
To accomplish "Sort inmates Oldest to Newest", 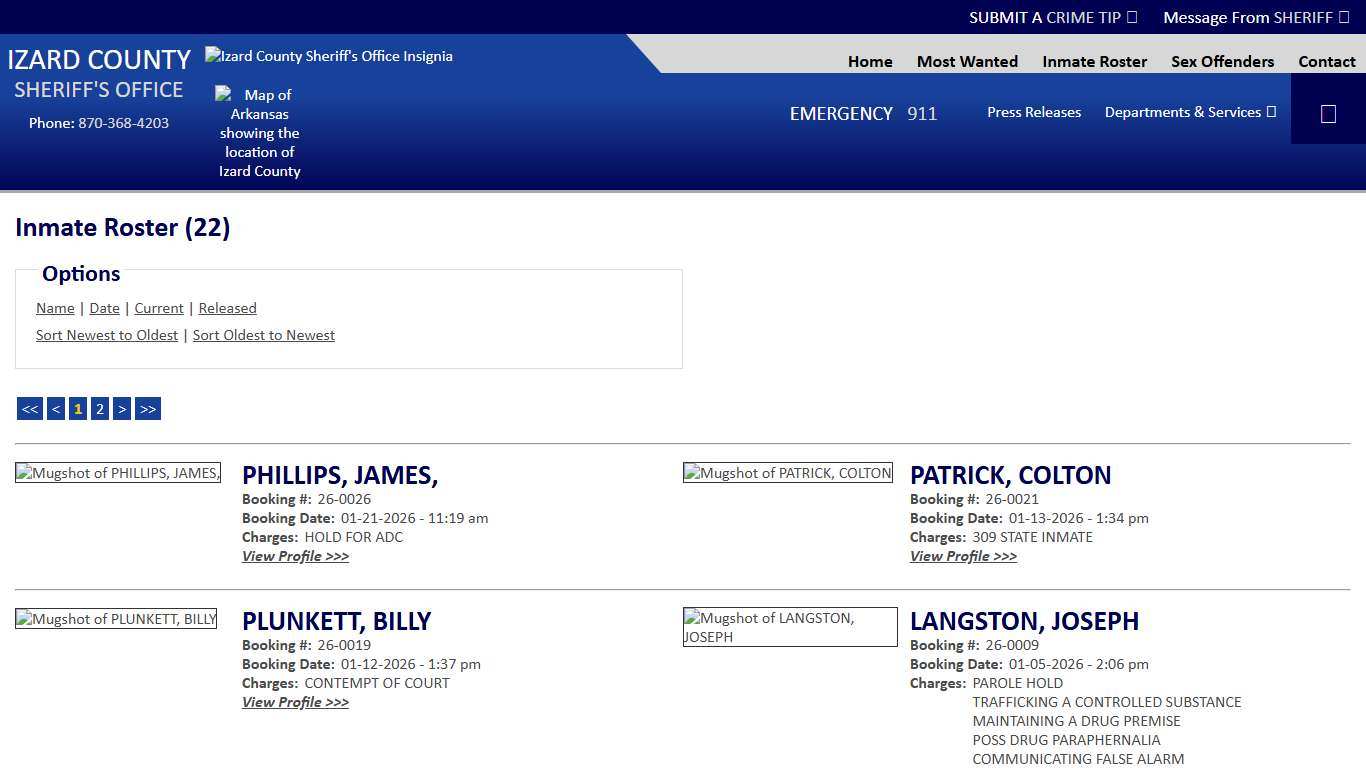I will click(x=263, y=335).
